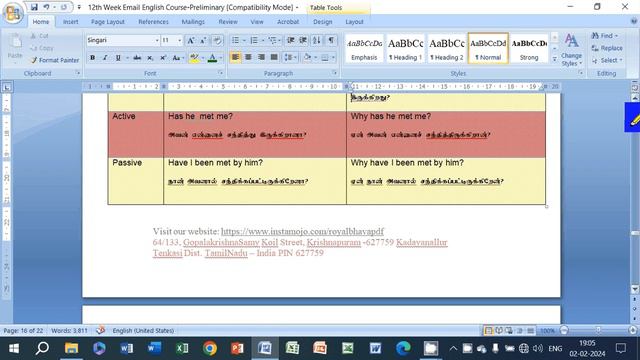The image size is (640, 360).
Task: Toggle show paragraph marks
Action: [331, 40]
